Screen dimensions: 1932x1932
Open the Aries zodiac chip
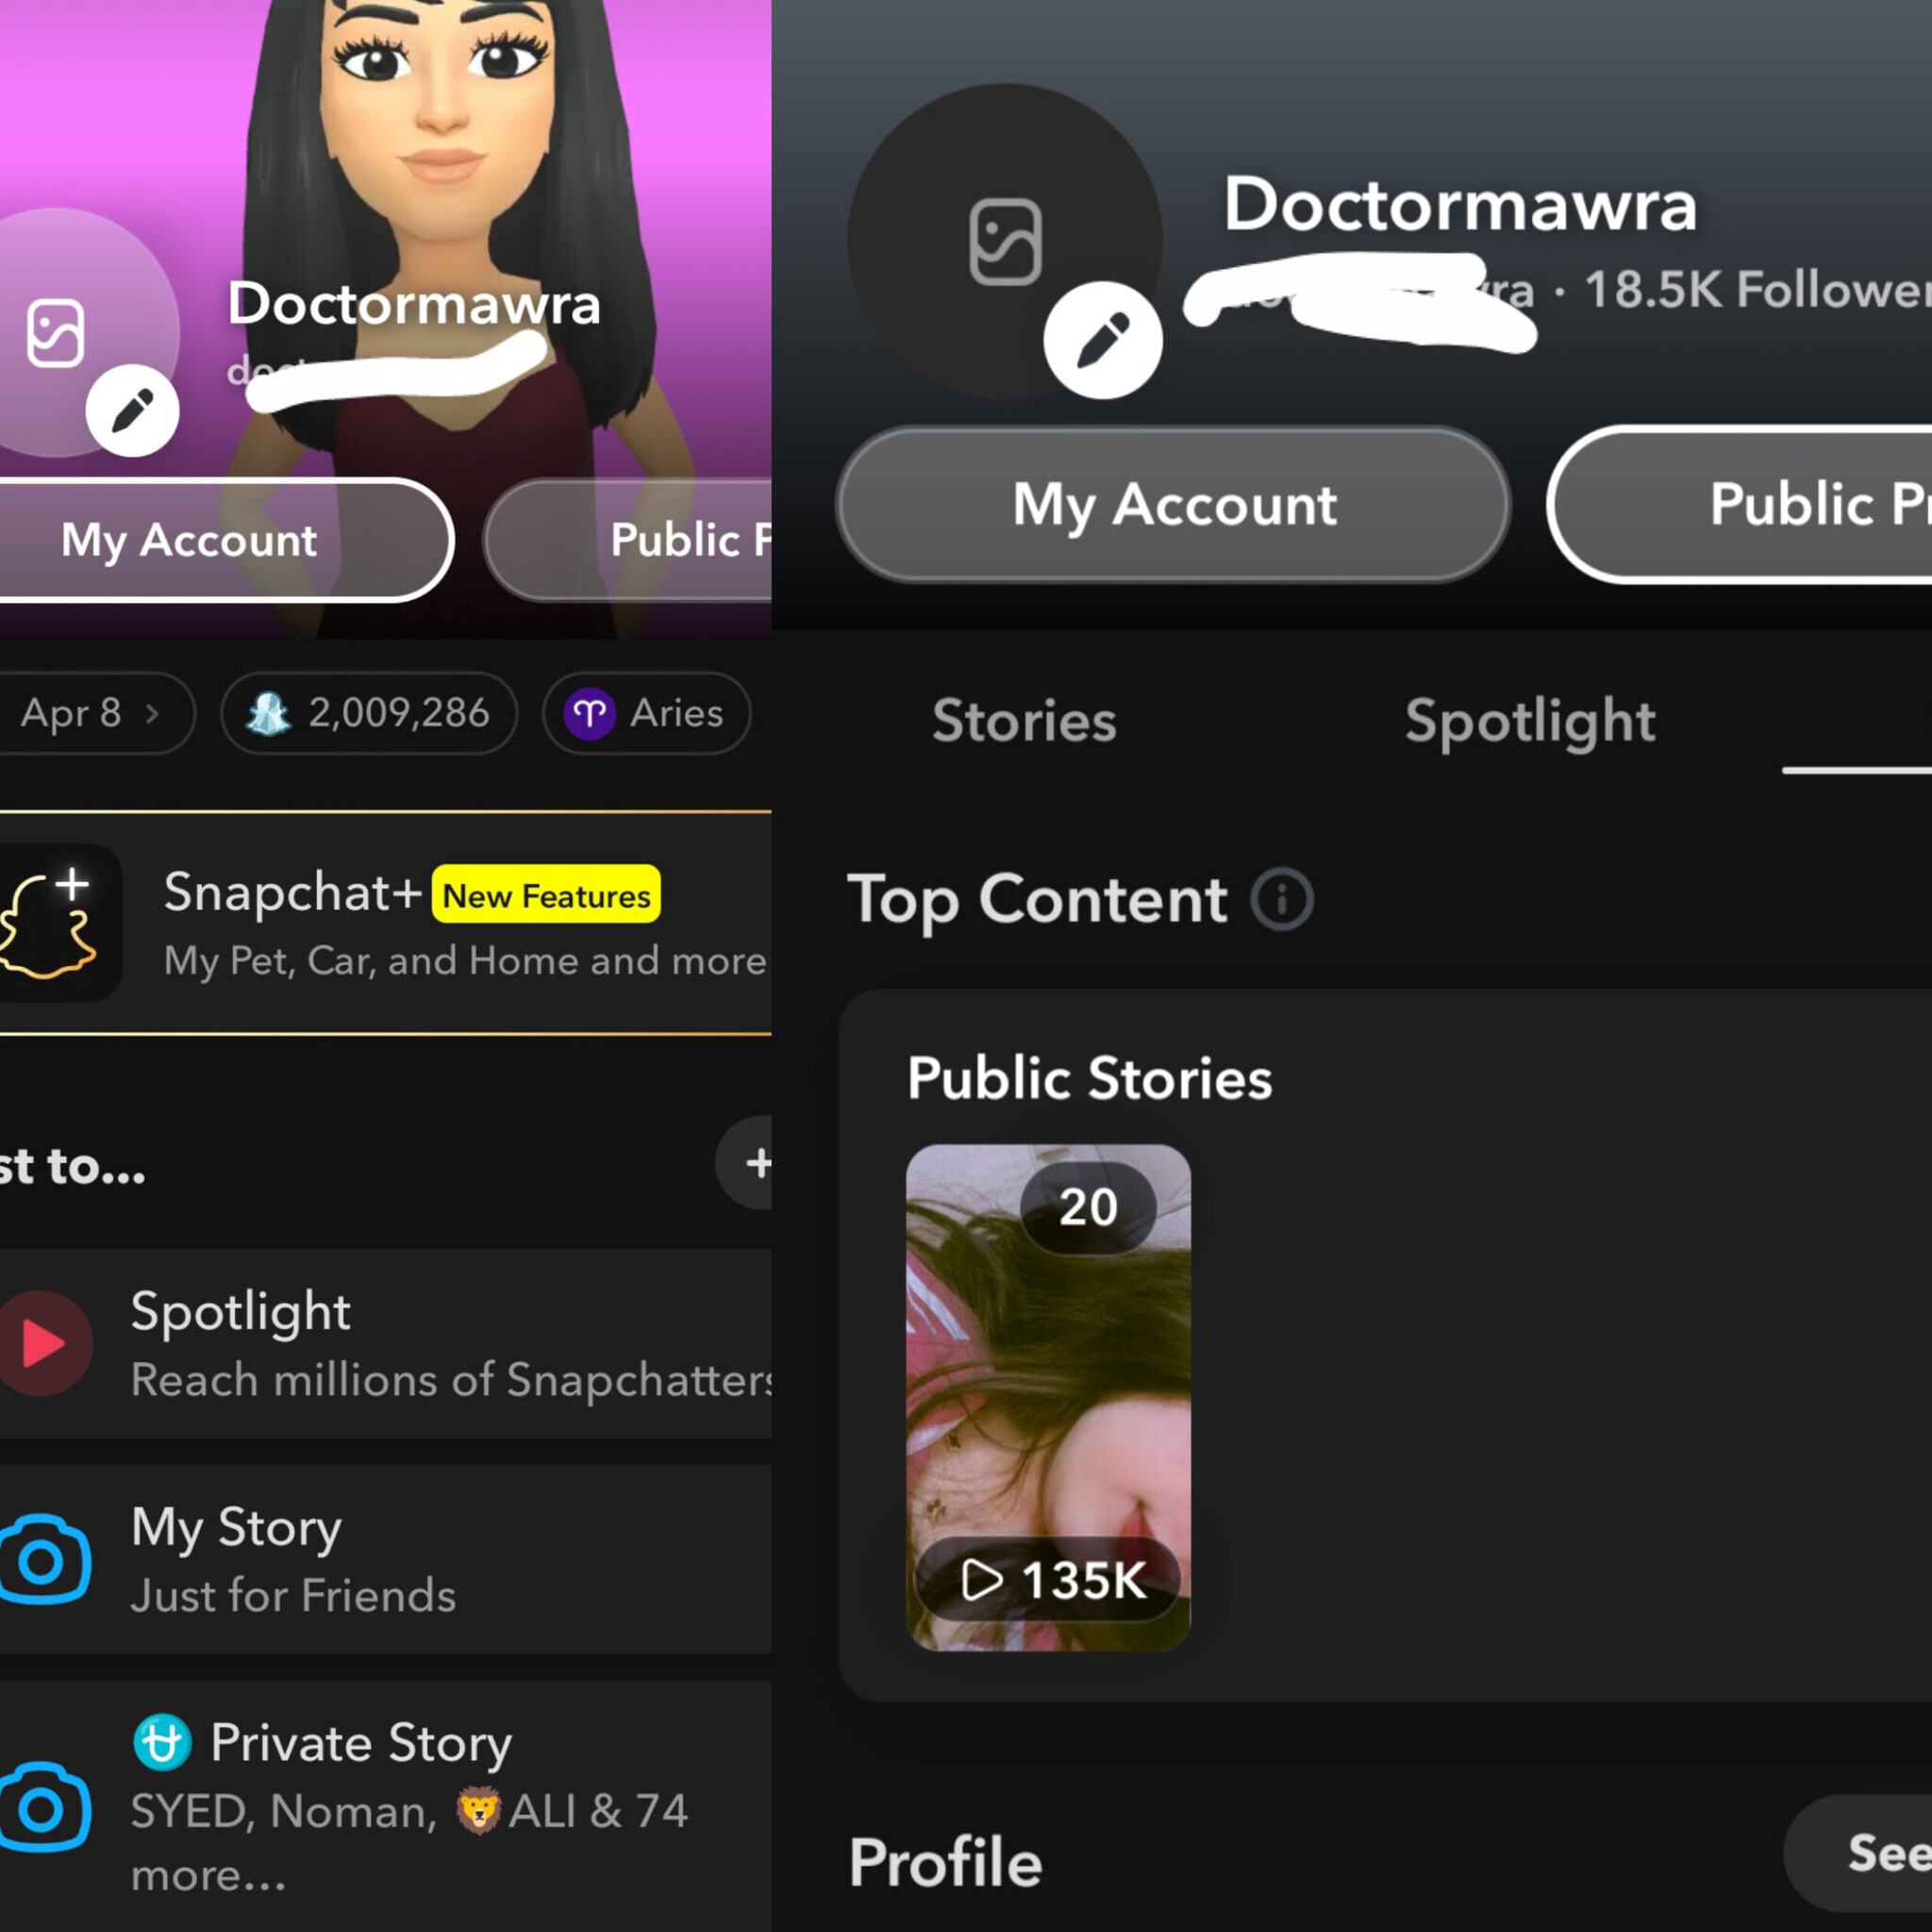646,713
